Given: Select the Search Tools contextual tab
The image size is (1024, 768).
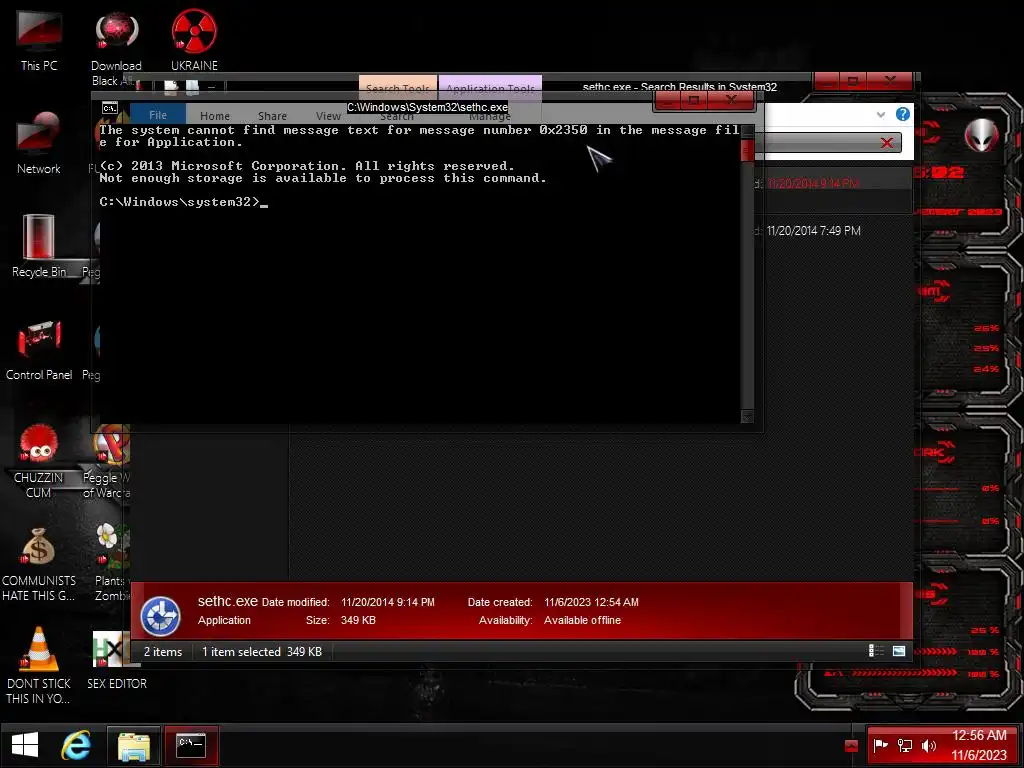Looking at the screenshot, I should 398,88.
